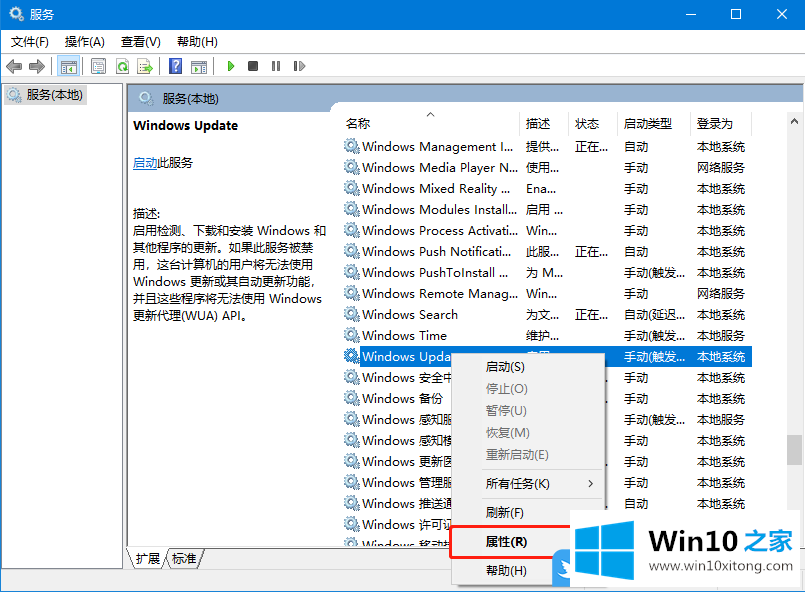The image size is (805, 592).
Task: Minimize the 服务 window
Action: [691, 14]
